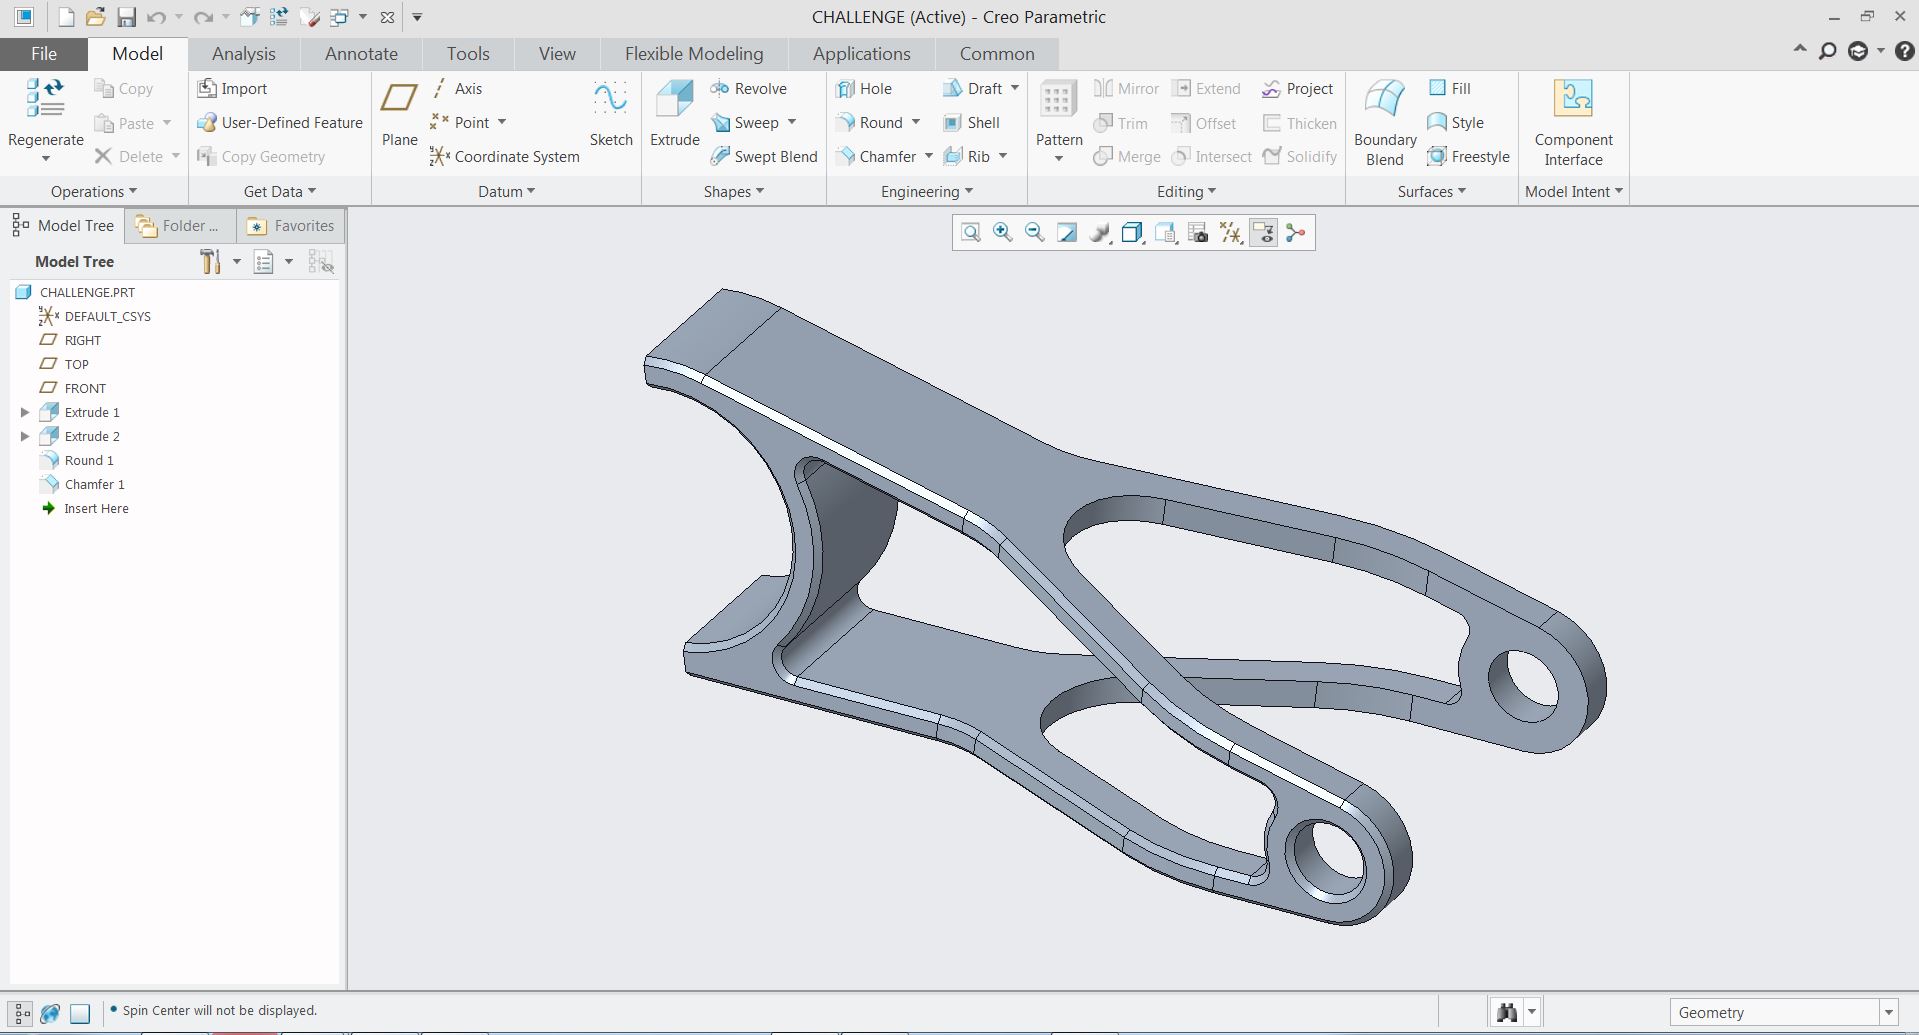The width and height of the screenshot is (1919, 1035).
Task: Click the section snapshot camera icon
Action: coord(1198,233)
